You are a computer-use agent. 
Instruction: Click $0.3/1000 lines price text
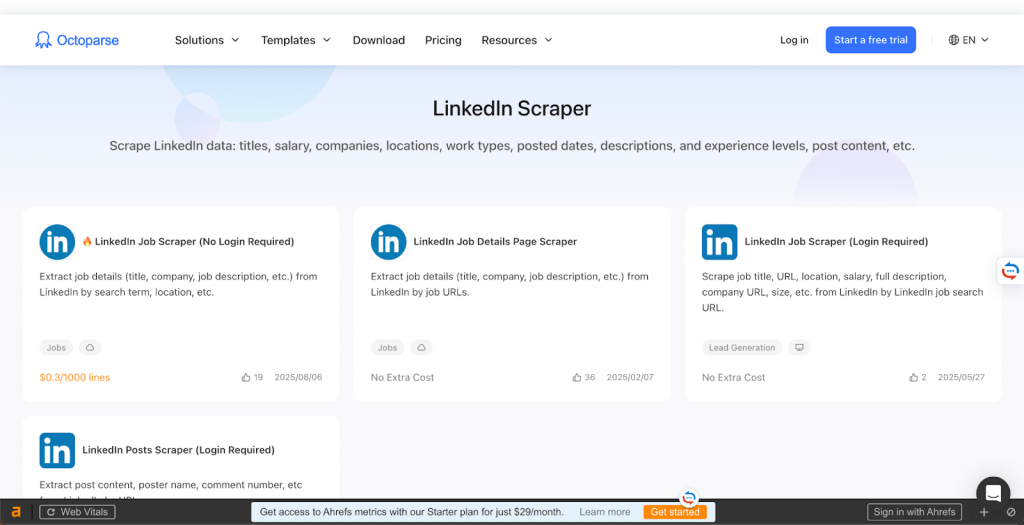(x=74, y=377)
